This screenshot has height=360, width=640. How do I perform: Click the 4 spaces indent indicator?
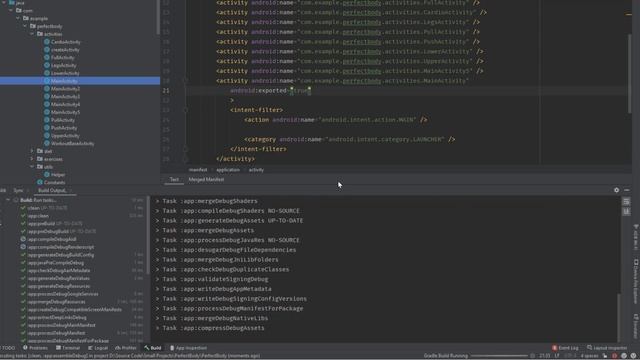(x=589, y=356)
